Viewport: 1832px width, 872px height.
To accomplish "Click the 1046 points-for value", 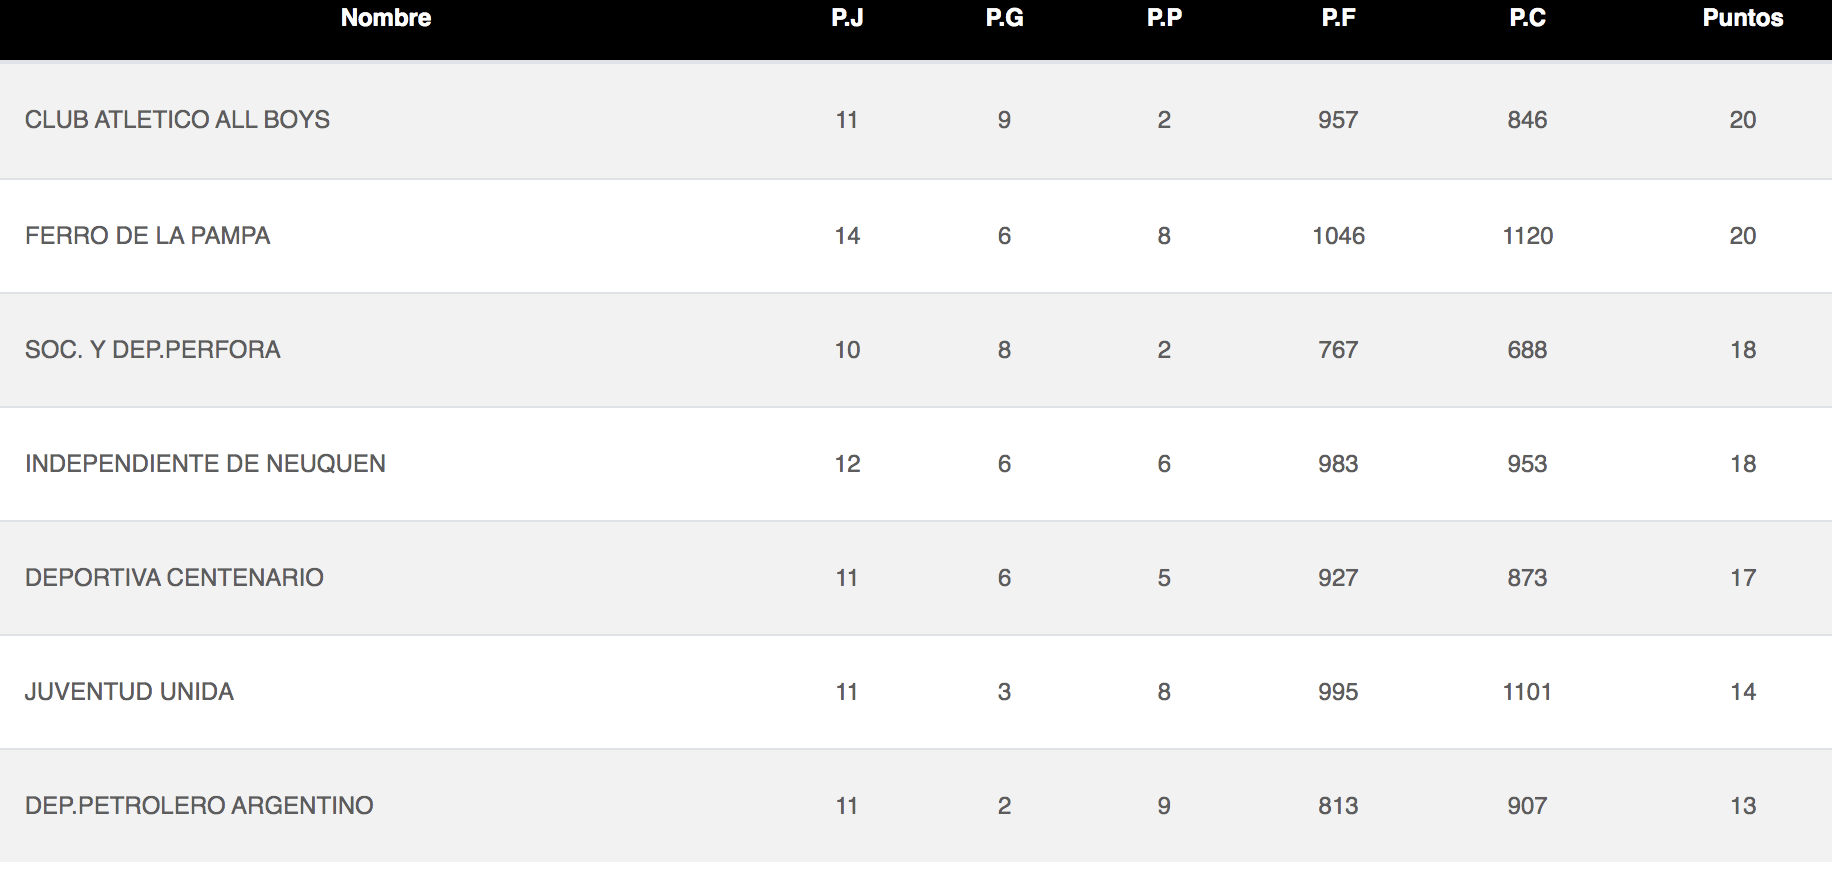I will tap(1338, 236).
